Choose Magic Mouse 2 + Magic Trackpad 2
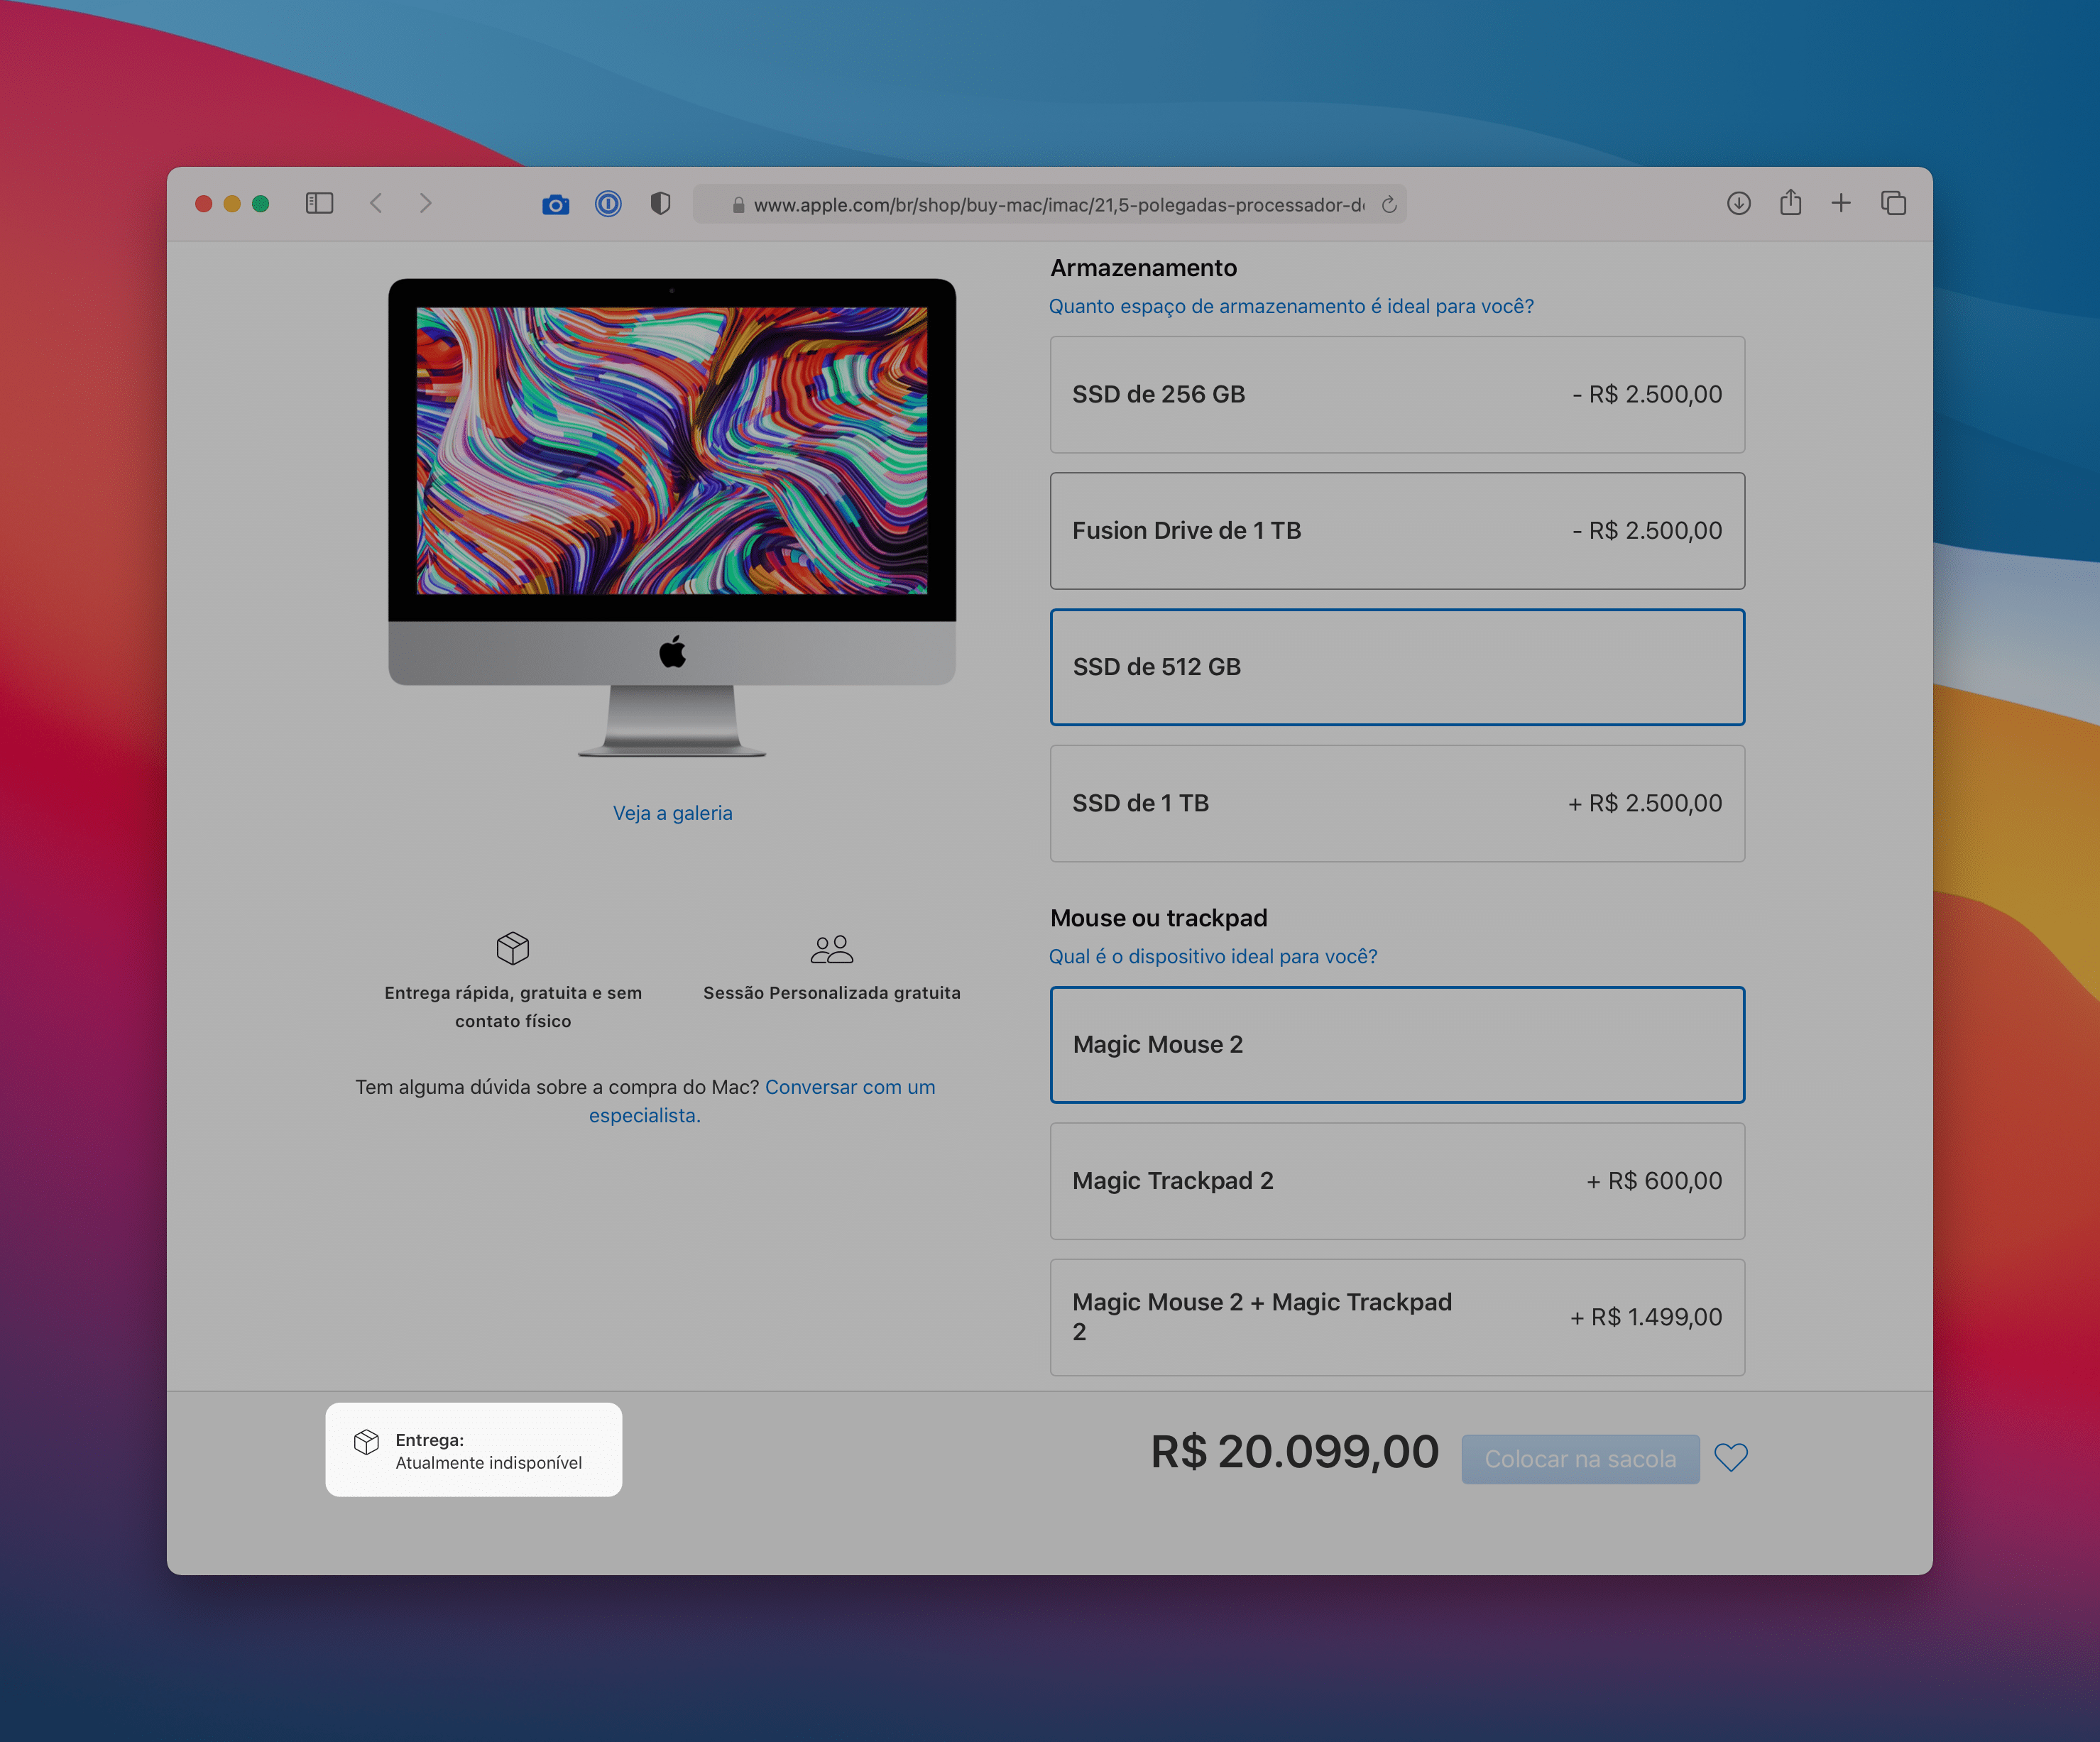 click(1397, 1317)
